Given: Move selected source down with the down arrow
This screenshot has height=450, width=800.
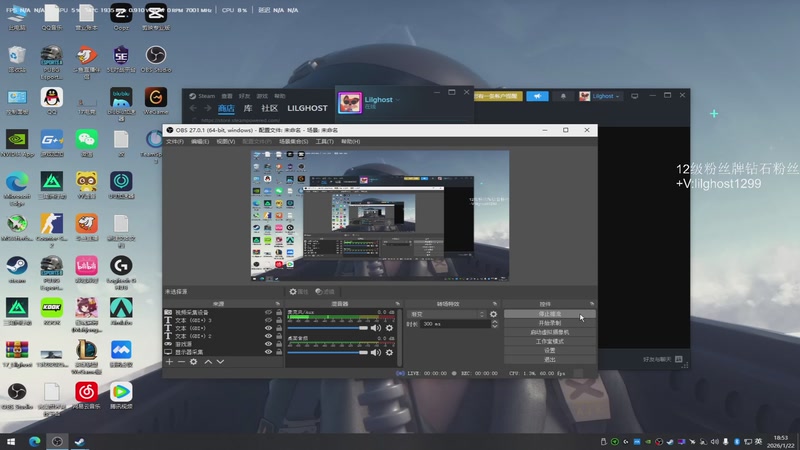Looking at the screenshot, I should click(x=220, y=362).
